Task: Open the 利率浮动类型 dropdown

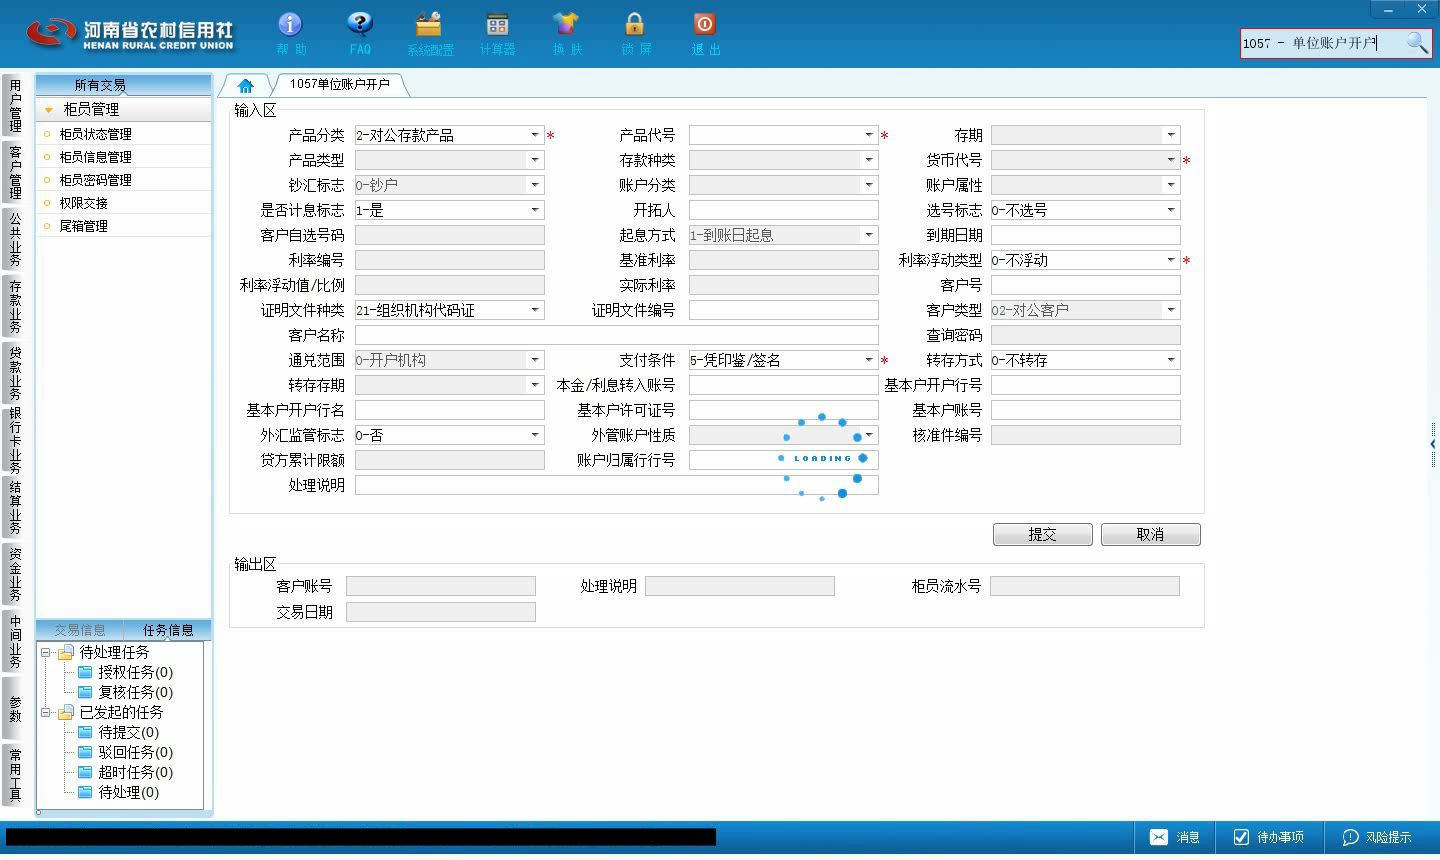Action: 1171,260
